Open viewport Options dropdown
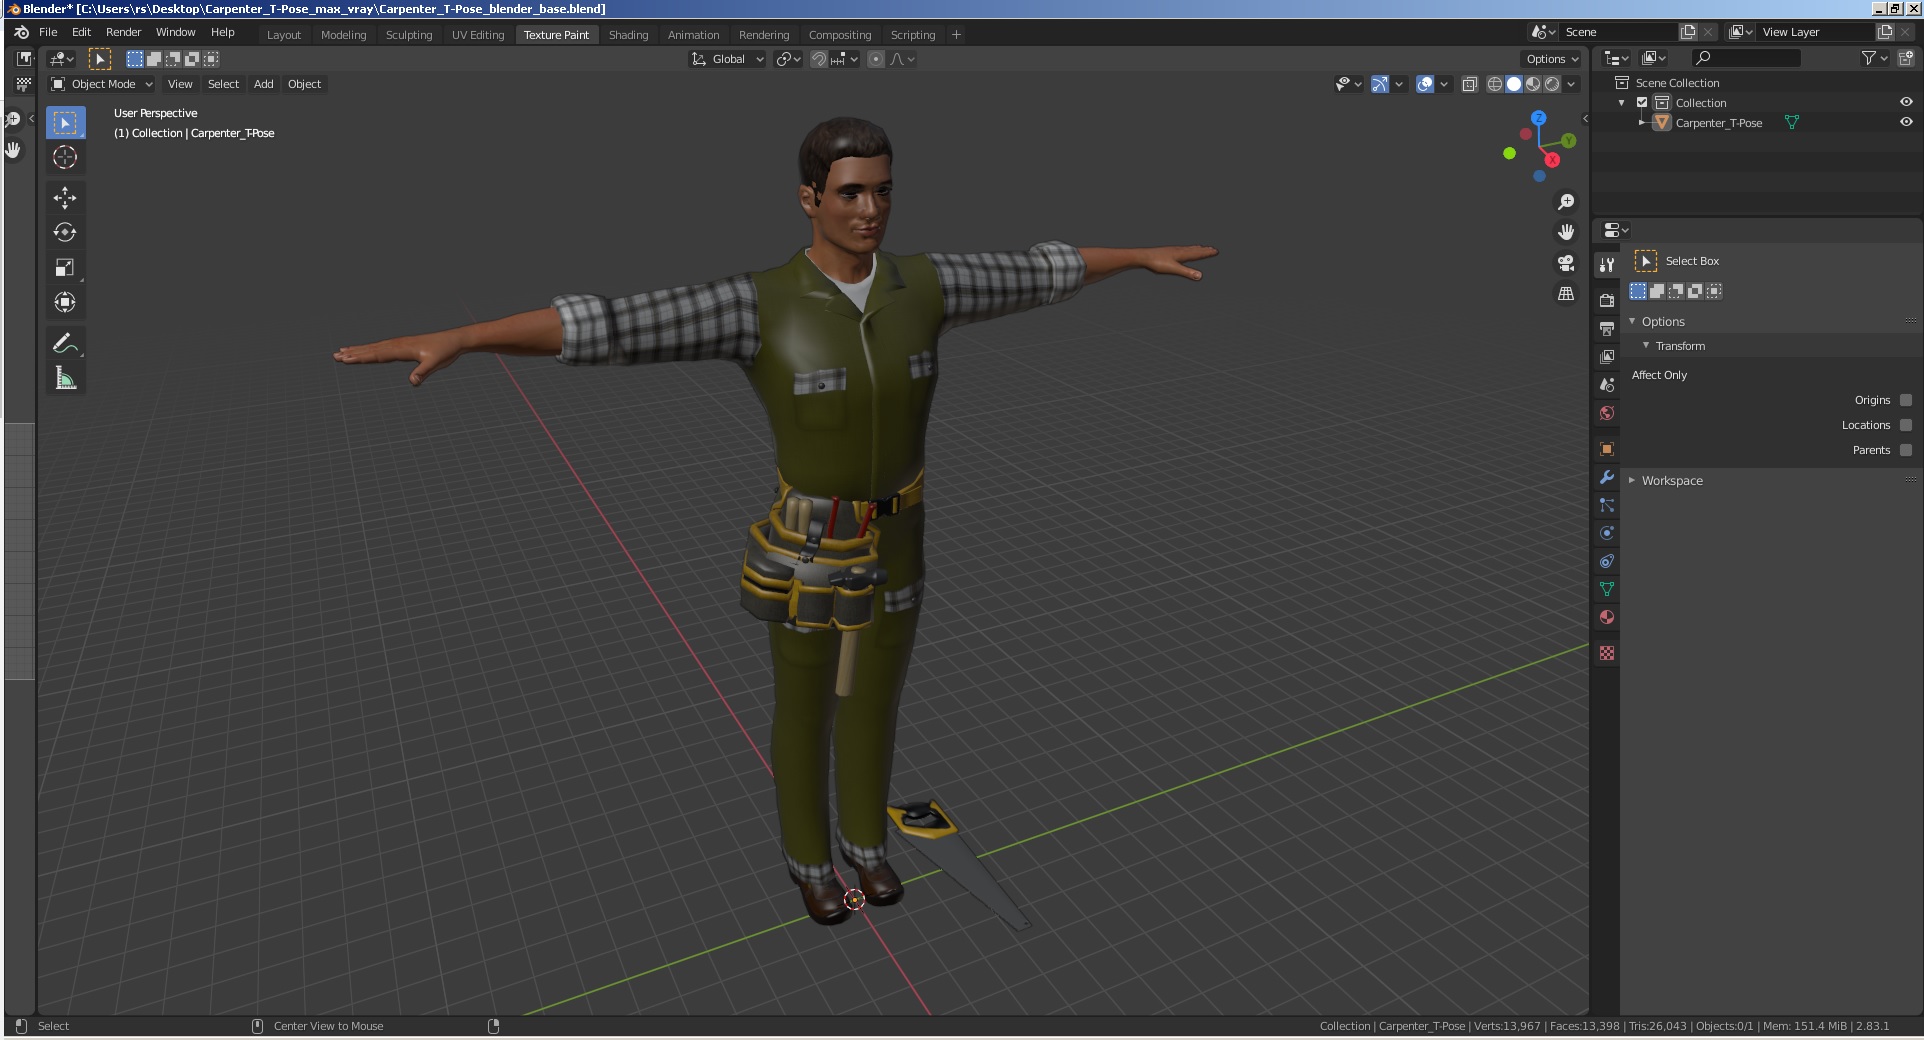Image resolution: width=1924 pixels, height=1040 pixels. pyautogui.click(x=1551, y=59)
